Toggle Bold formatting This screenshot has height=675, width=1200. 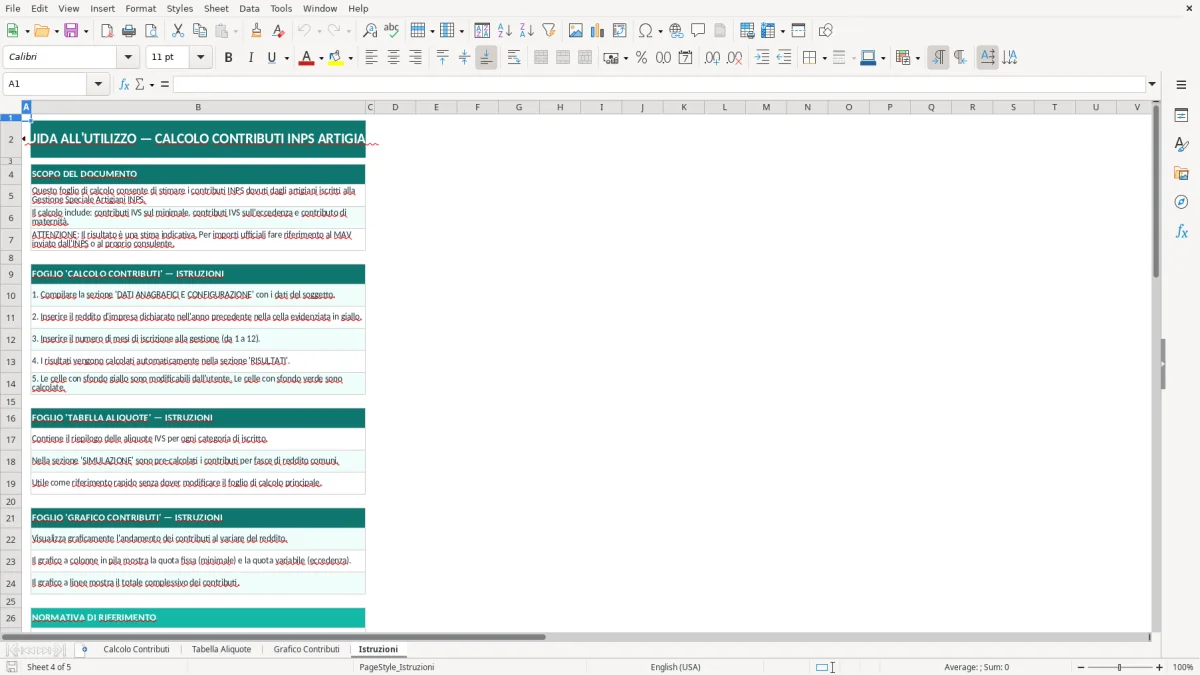(228, 58)
